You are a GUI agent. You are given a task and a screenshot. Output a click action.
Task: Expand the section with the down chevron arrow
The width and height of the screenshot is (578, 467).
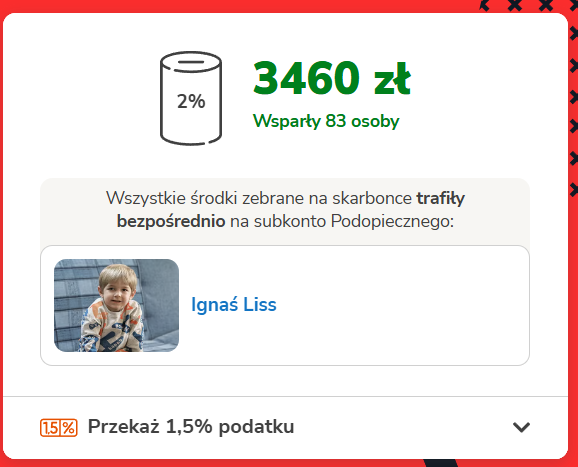click(x=521, y=427)
